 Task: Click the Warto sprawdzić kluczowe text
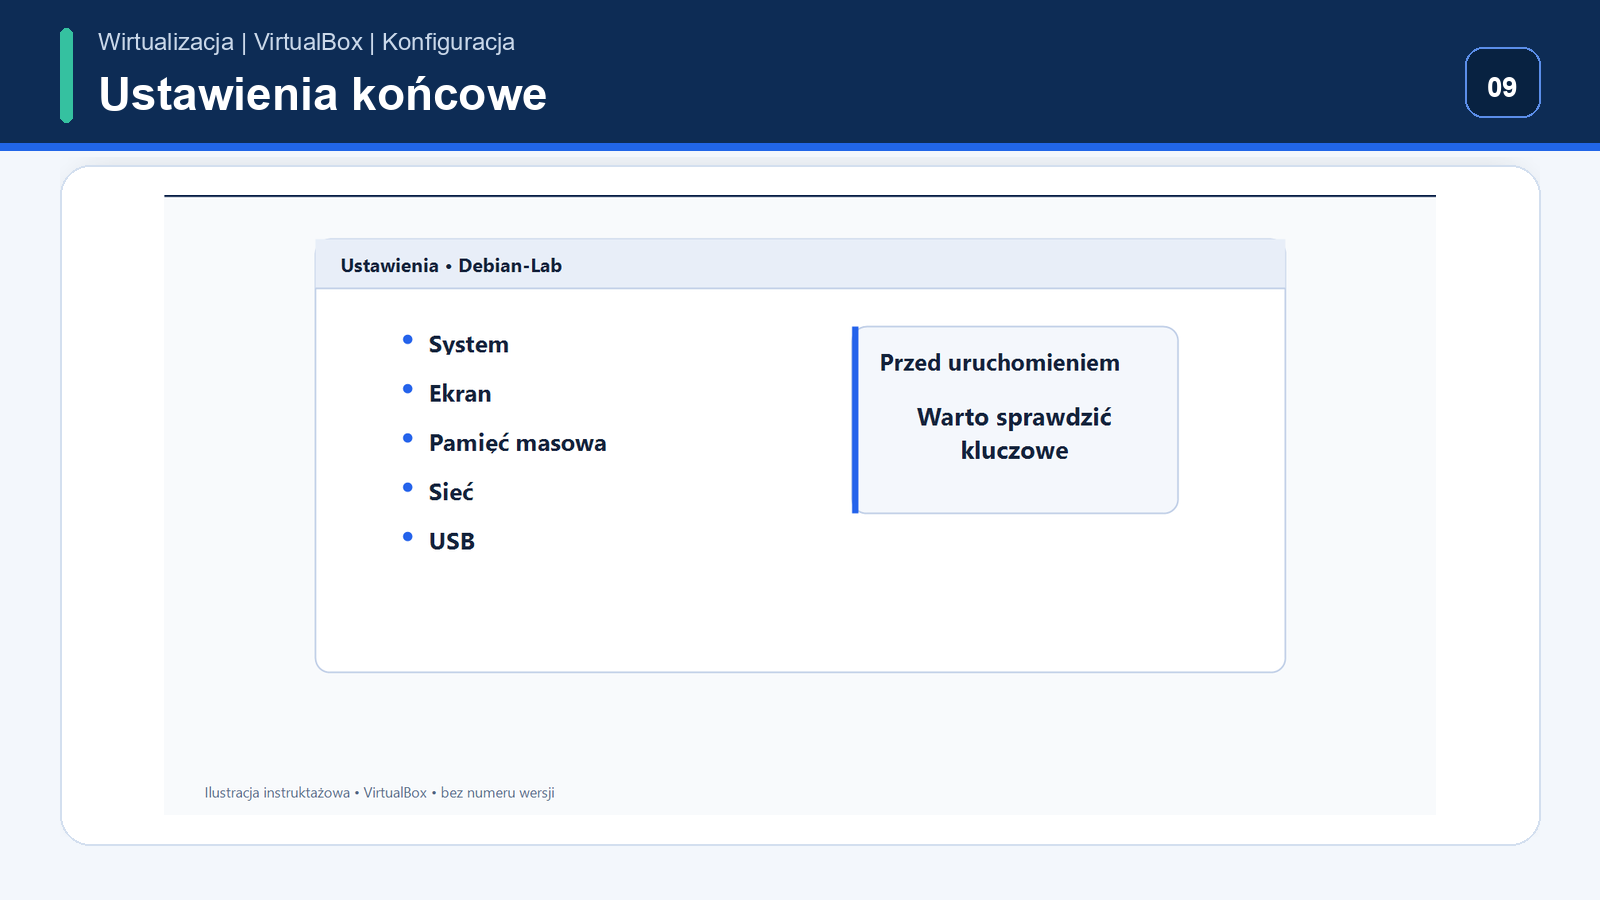[1014, 434]
